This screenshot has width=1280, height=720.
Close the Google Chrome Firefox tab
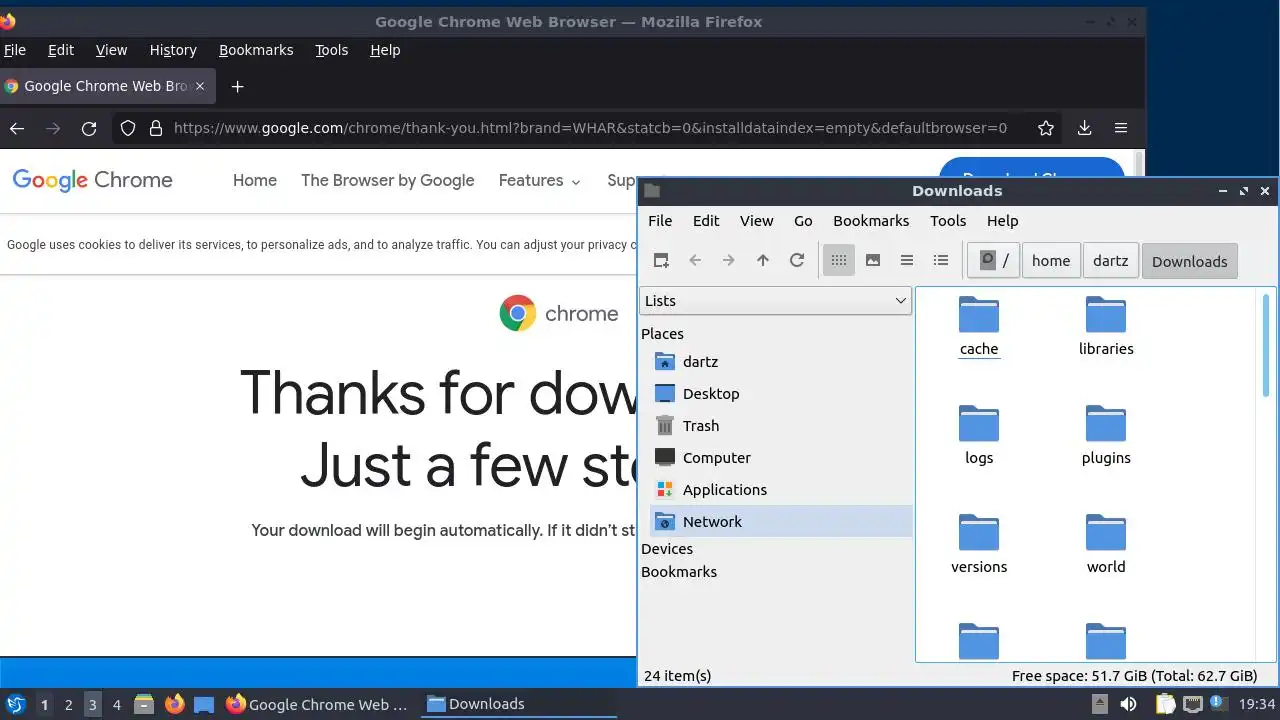[x=200, y=86]
